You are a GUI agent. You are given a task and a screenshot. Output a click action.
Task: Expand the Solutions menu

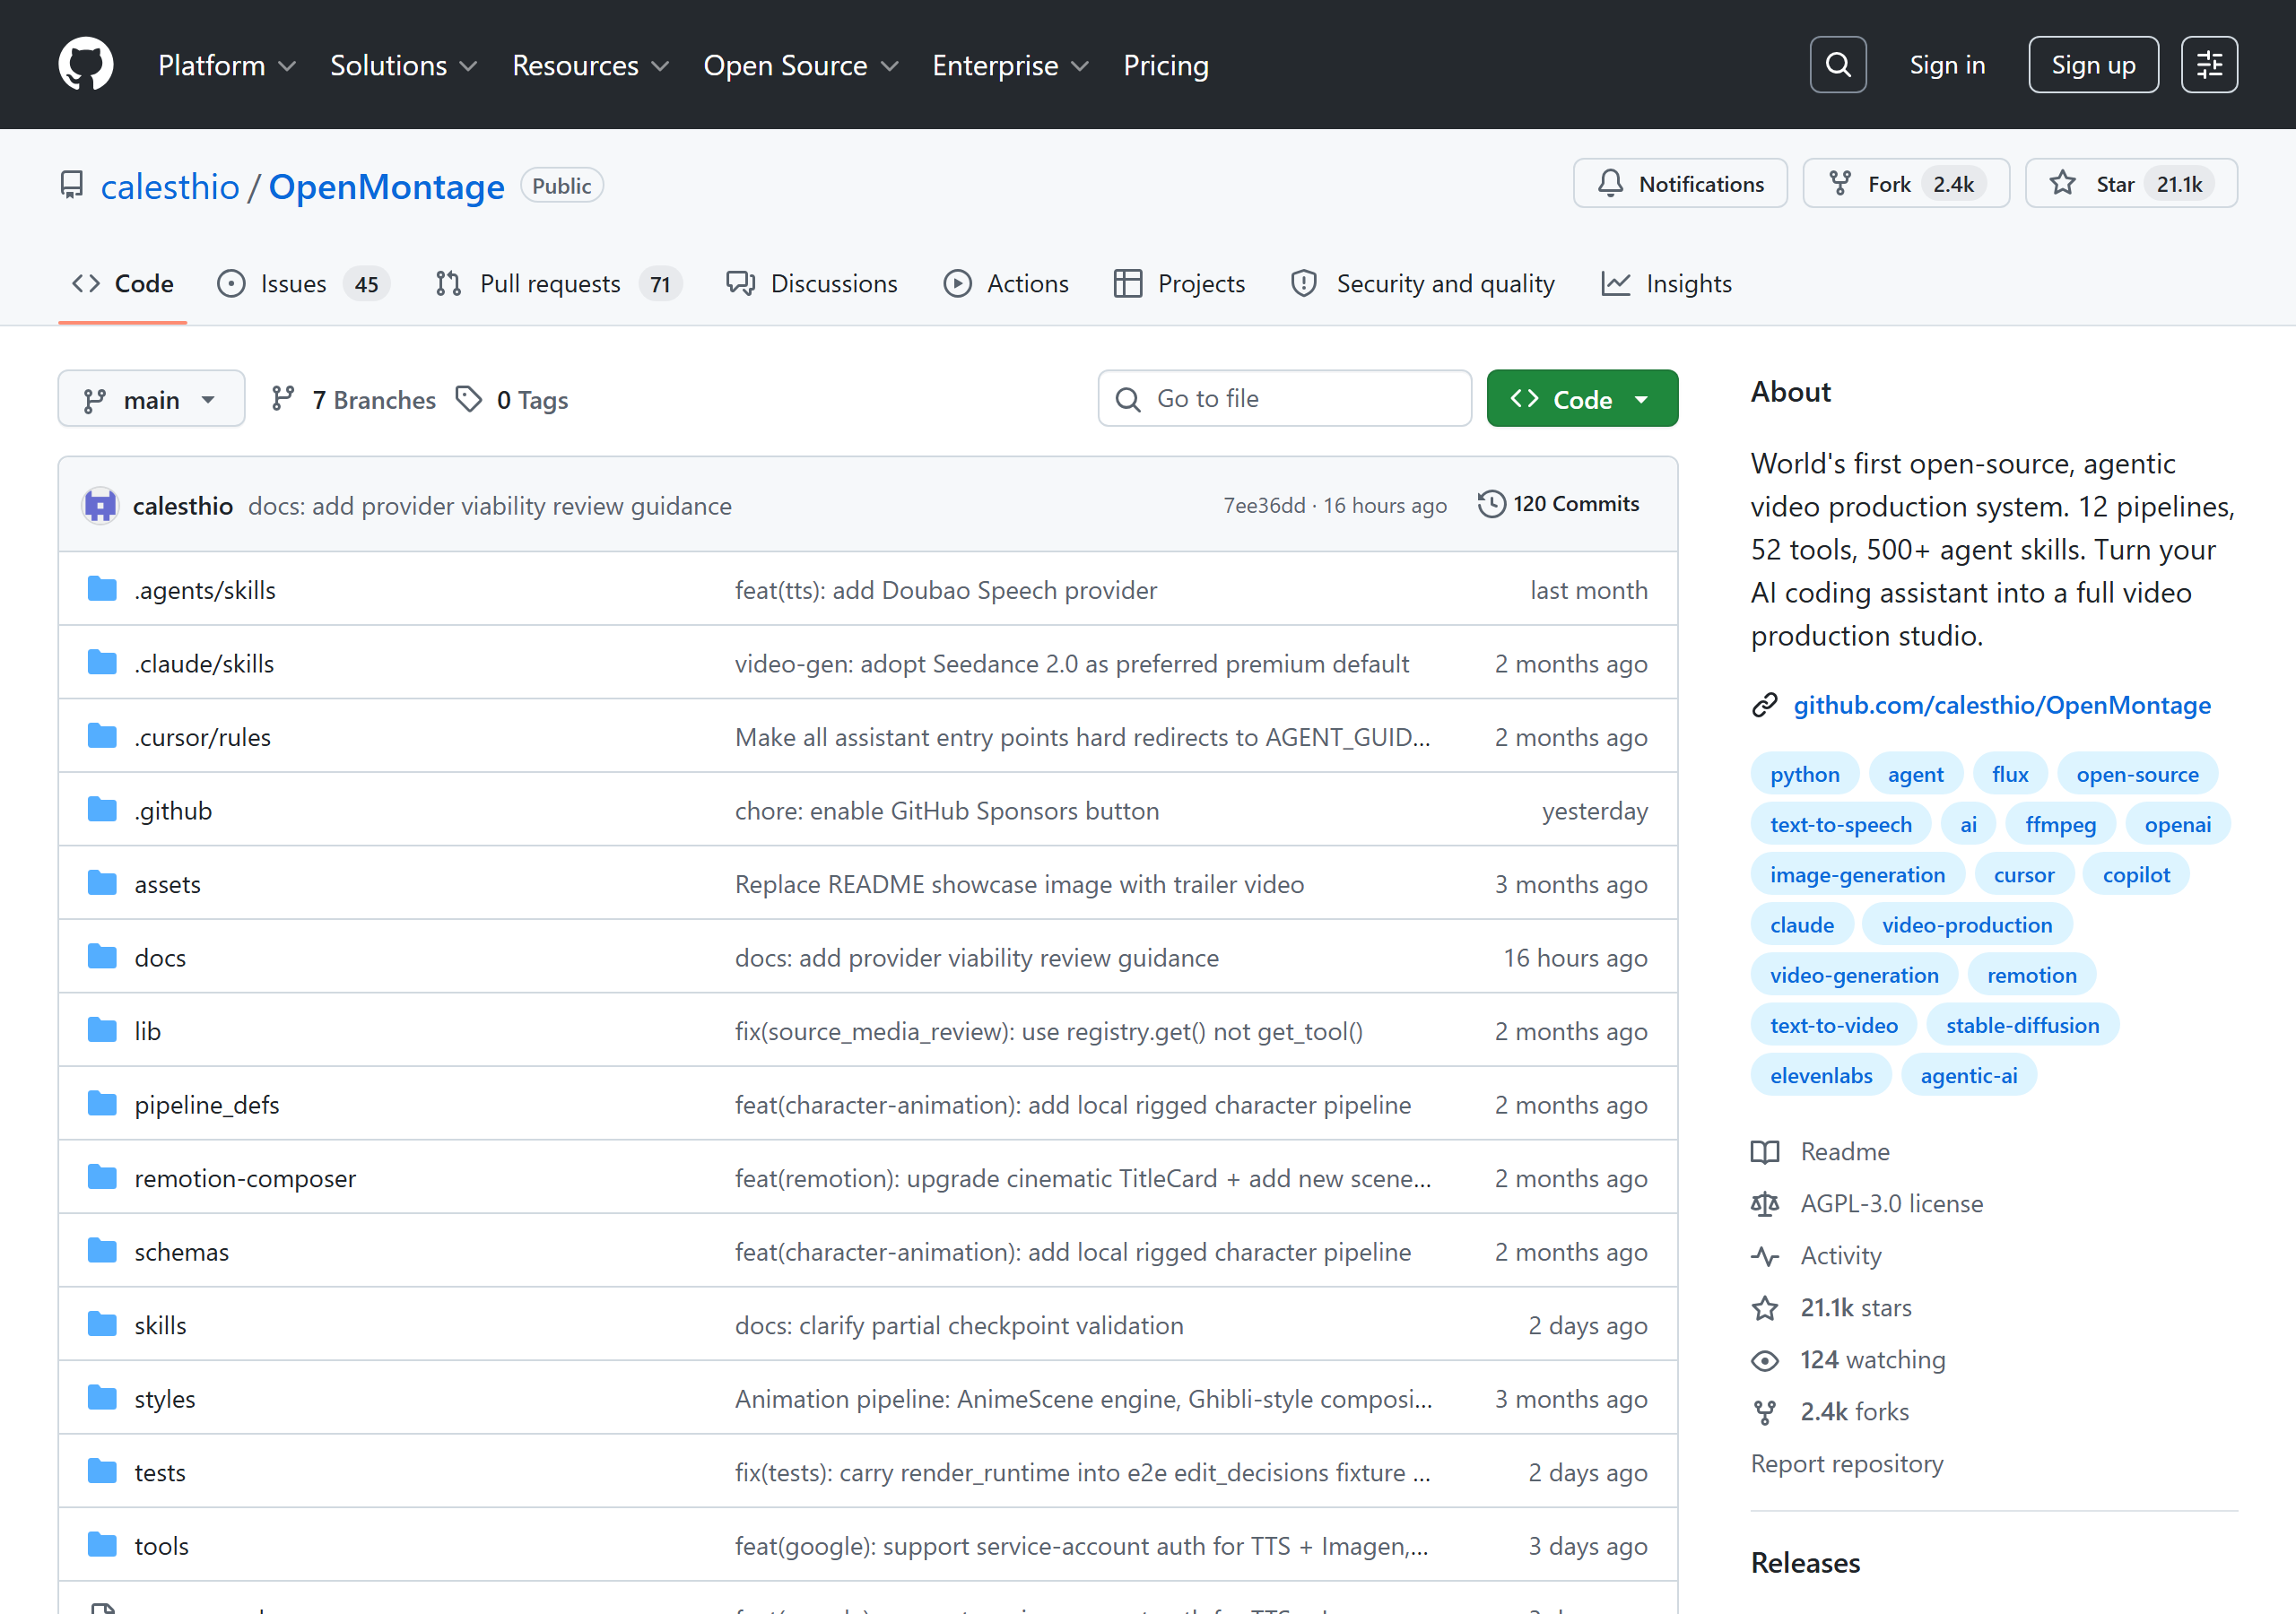tap(404, 65)
